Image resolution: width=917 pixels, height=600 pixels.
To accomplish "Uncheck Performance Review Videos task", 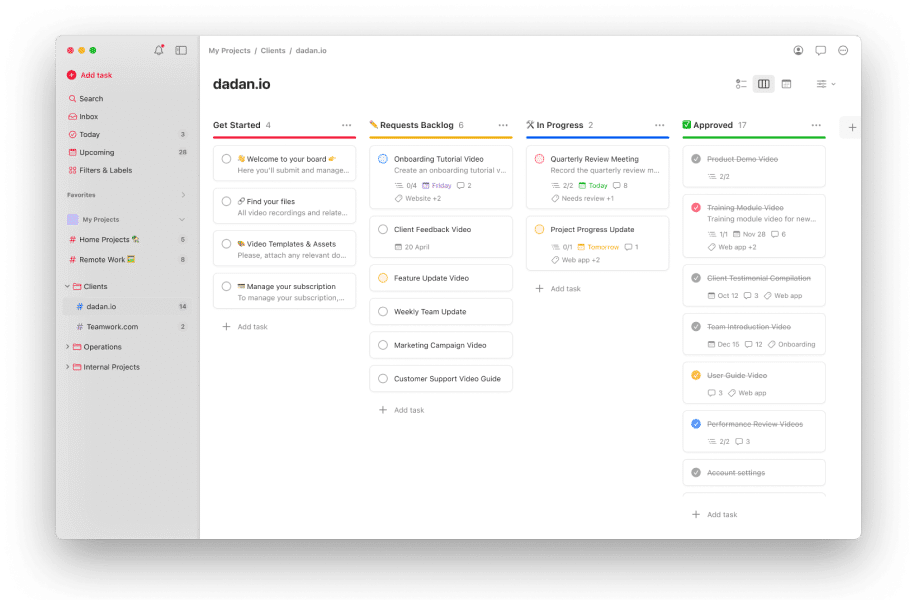I will click(x=696, y=424).
